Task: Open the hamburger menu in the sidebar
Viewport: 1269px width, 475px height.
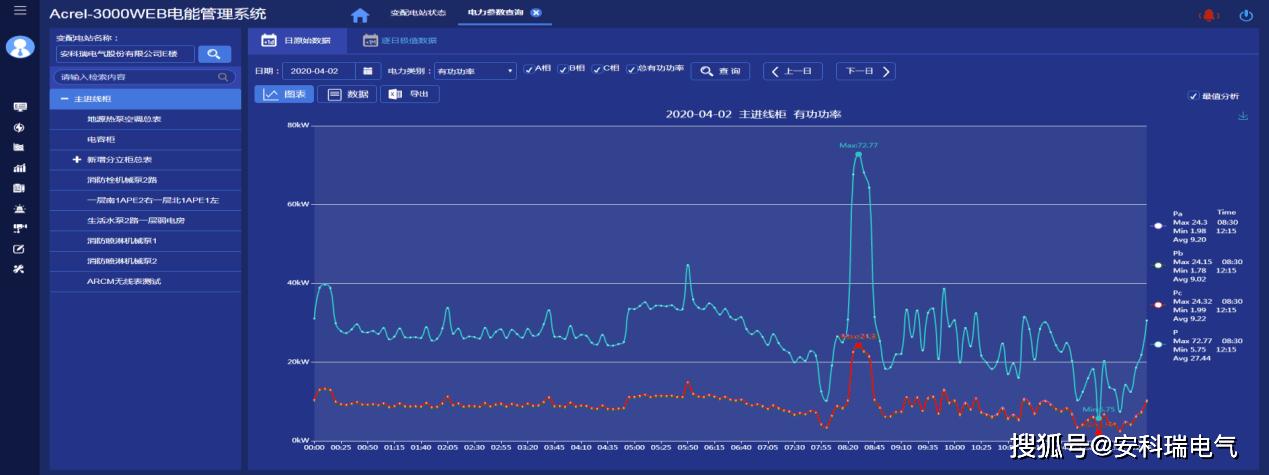Action: (x=20, y=11)
